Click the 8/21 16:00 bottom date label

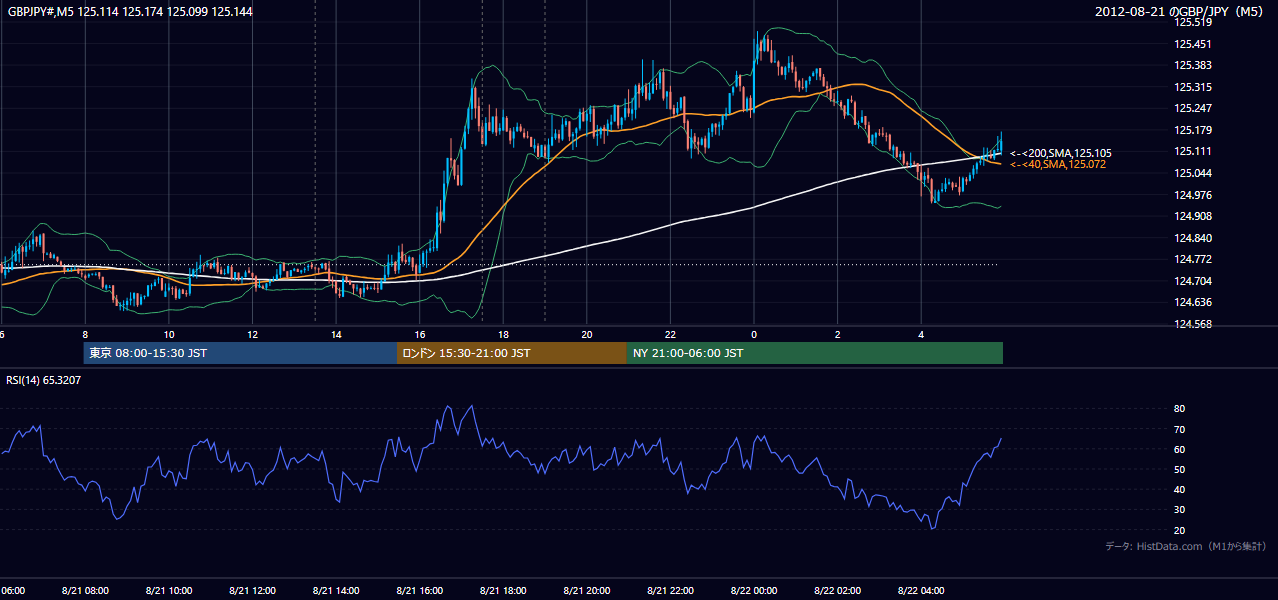420,590
